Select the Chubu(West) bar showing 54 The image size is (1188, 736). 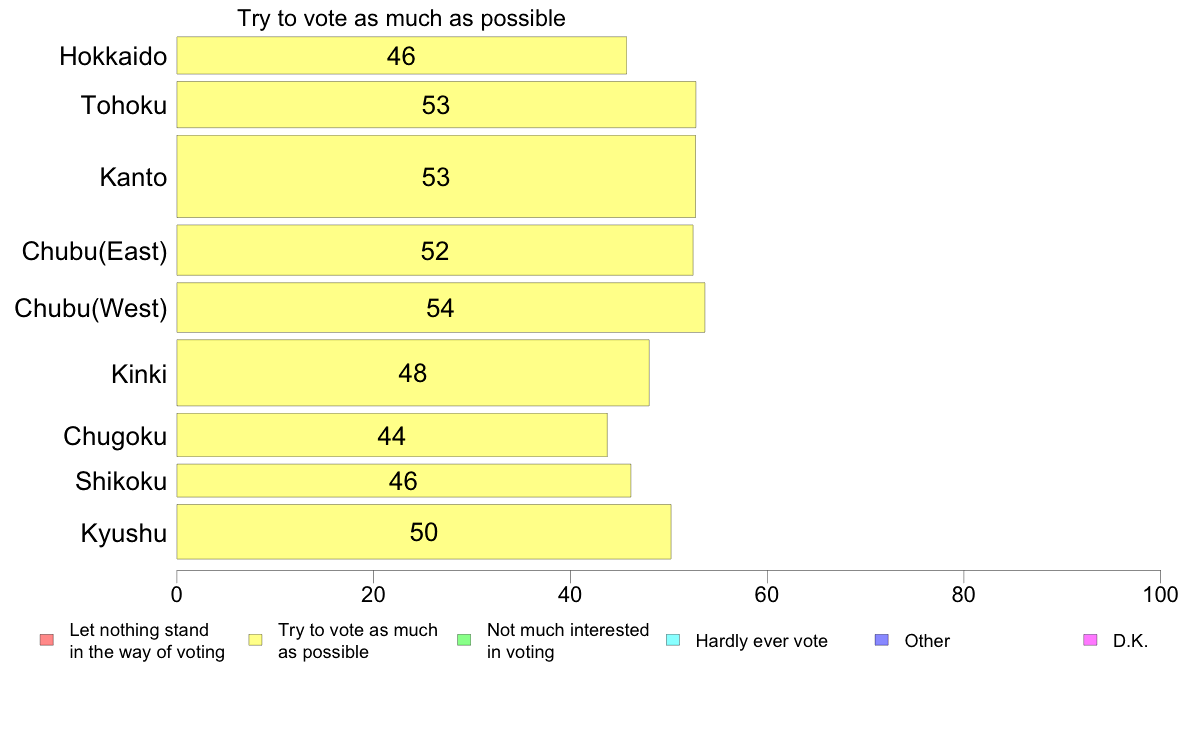(441, 308)
